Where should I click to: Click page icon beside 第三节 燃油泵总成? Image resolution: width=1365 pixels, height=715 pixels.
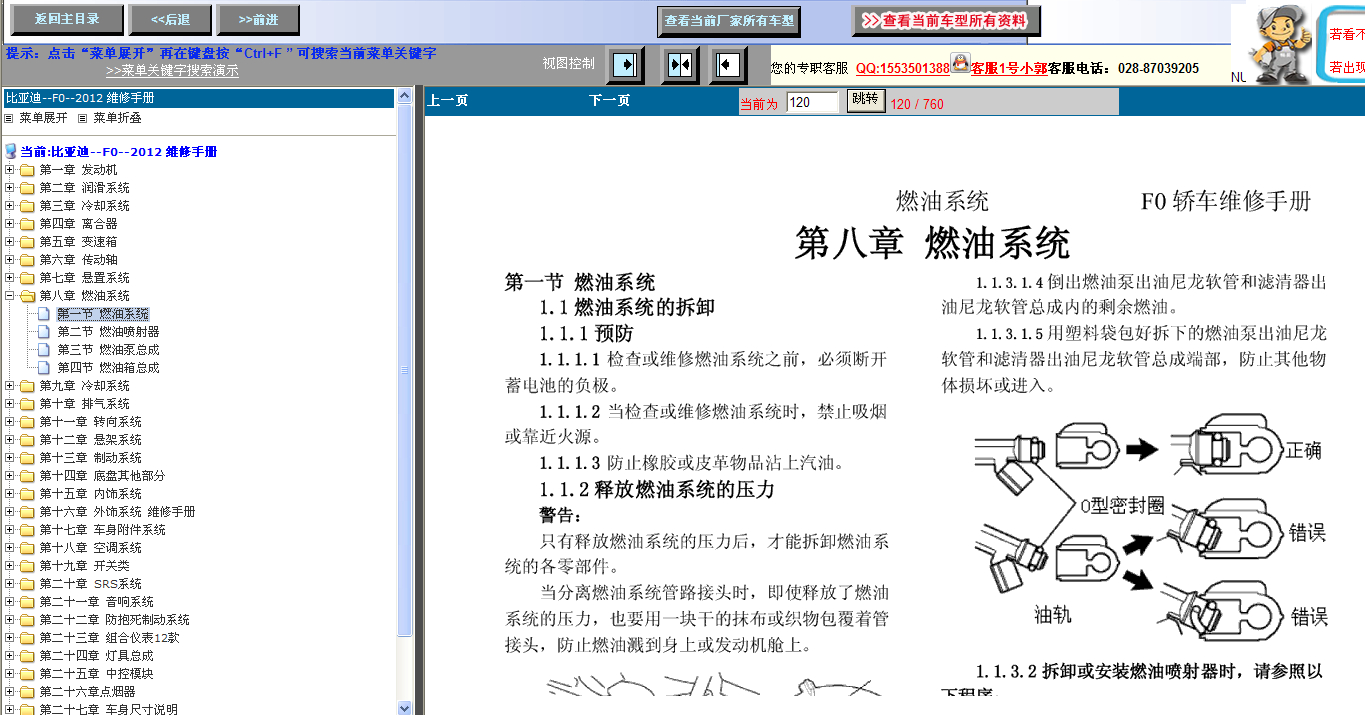(44, 350)
